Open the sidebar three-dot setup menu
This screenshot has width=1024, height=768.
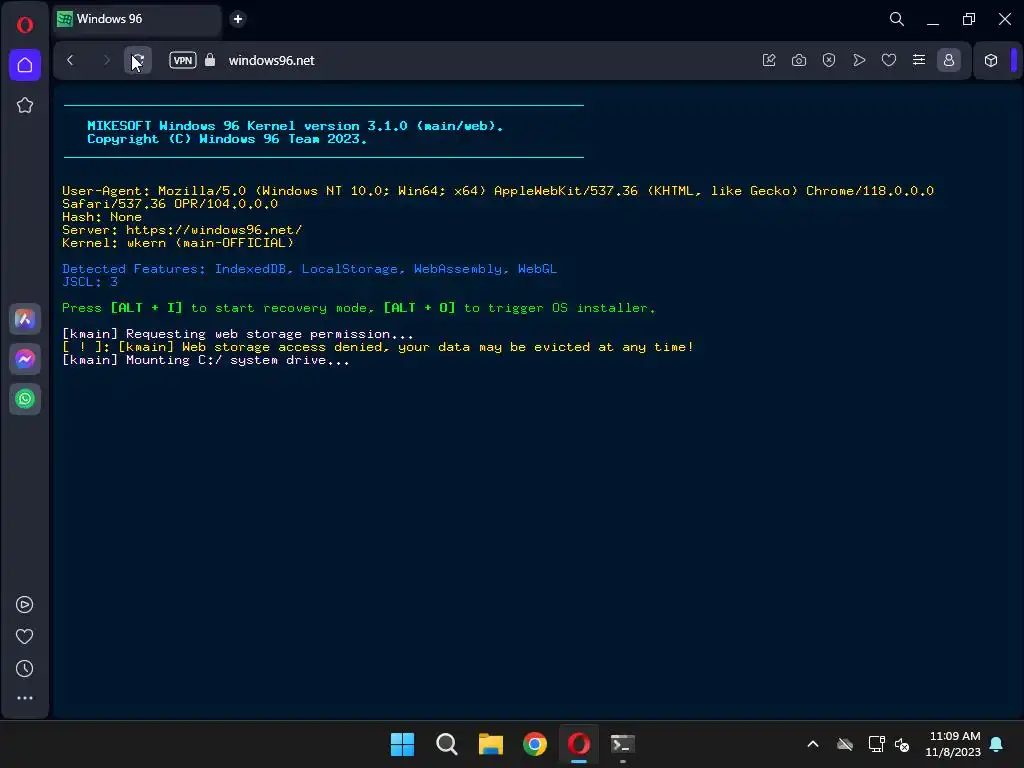point(25,698)
